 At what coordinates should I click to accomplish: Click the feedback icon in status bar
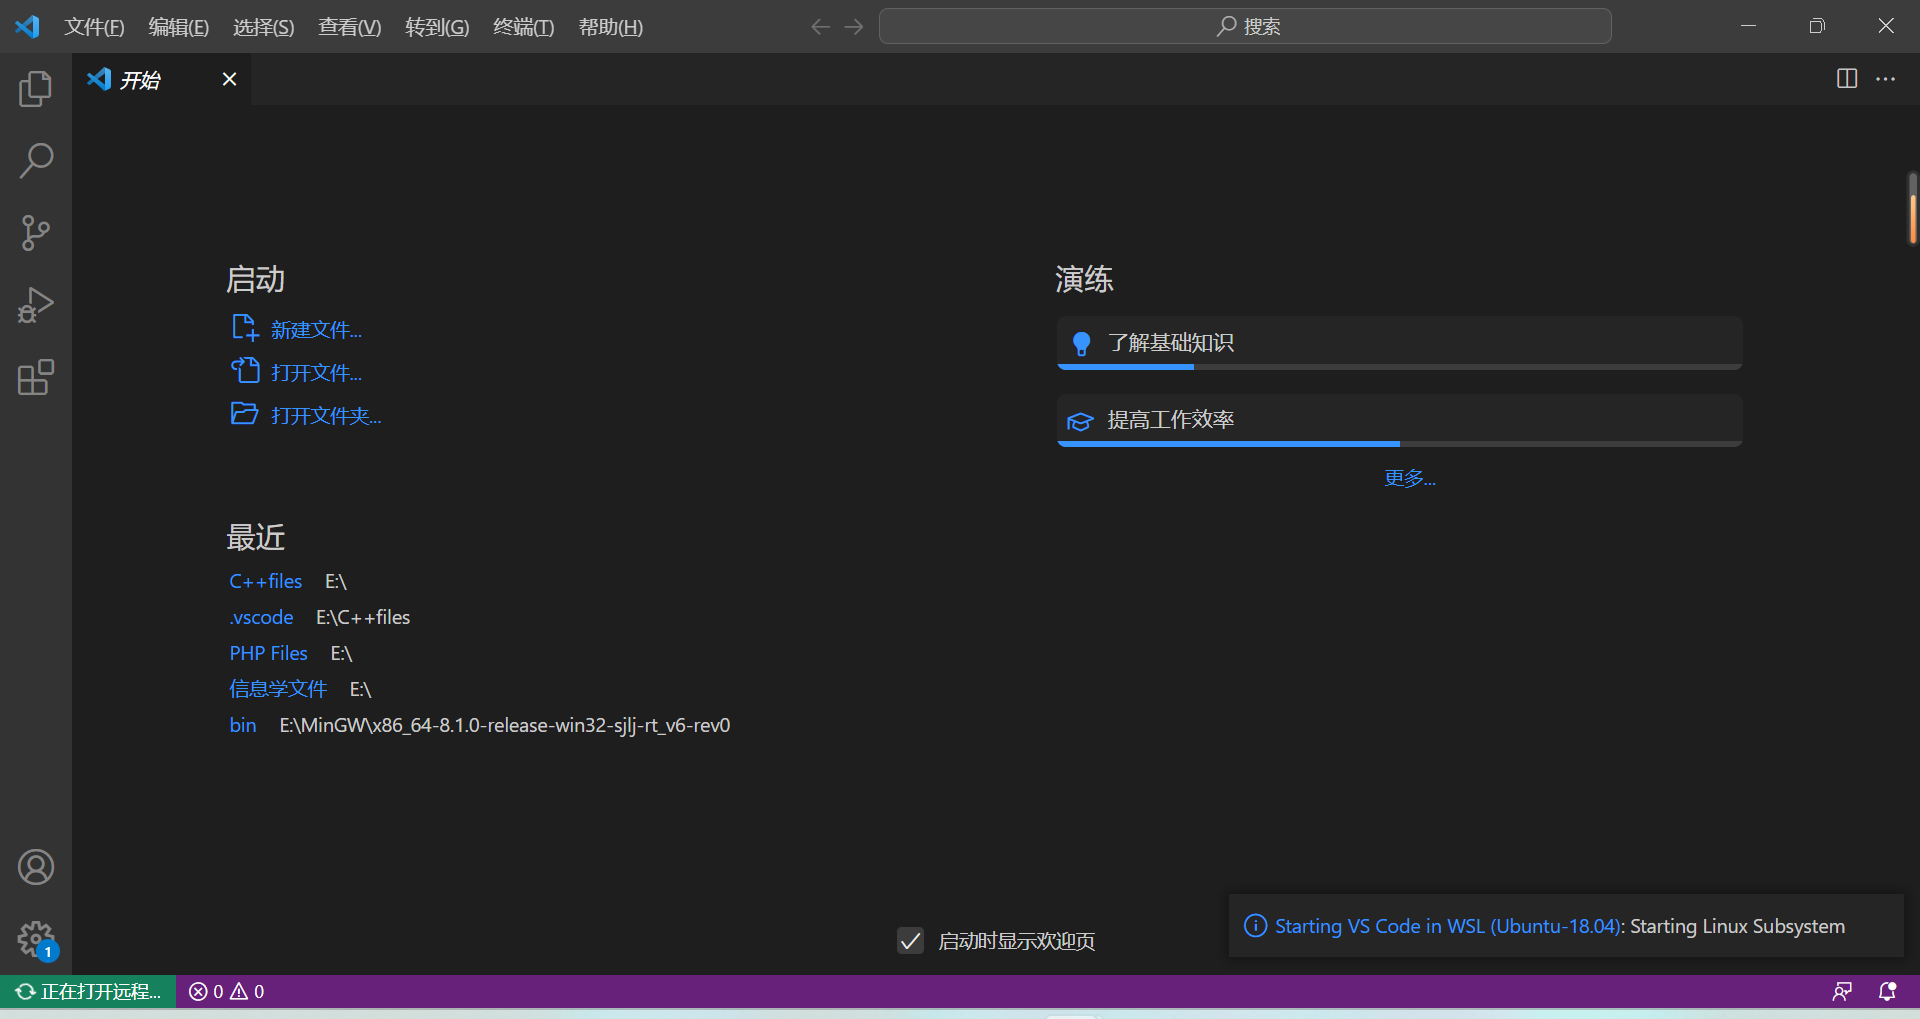pos(1842,991)
